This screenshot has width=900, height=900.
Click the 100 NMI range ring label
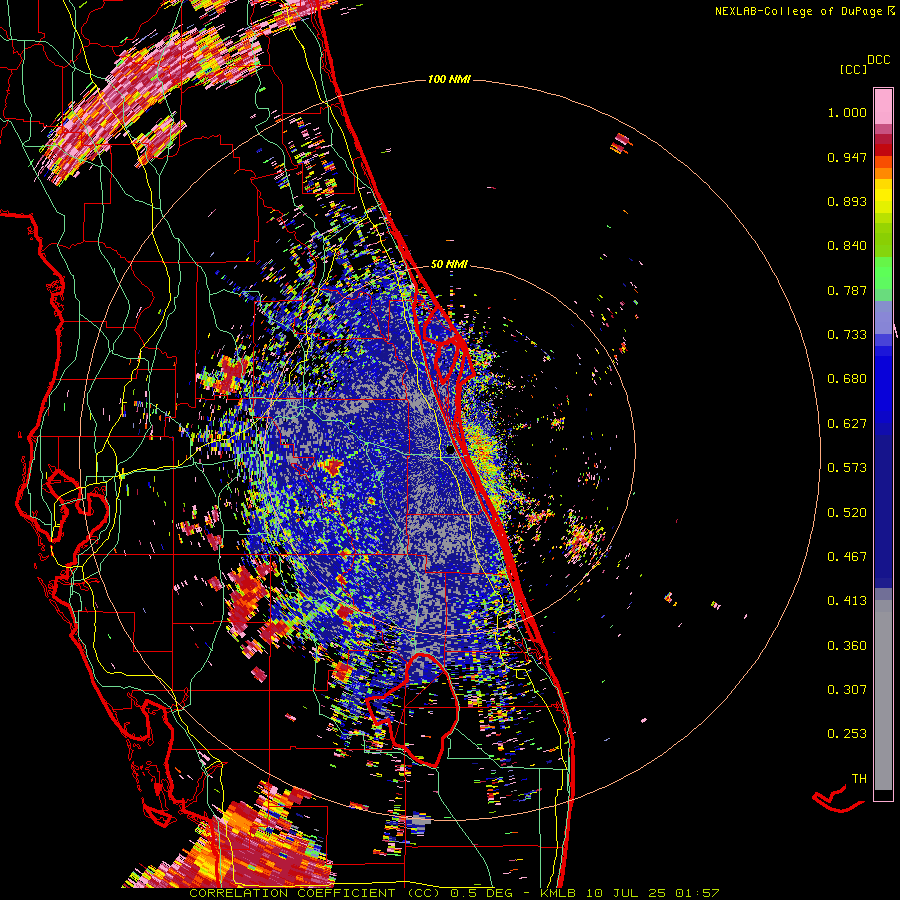(x=449, y=79)
